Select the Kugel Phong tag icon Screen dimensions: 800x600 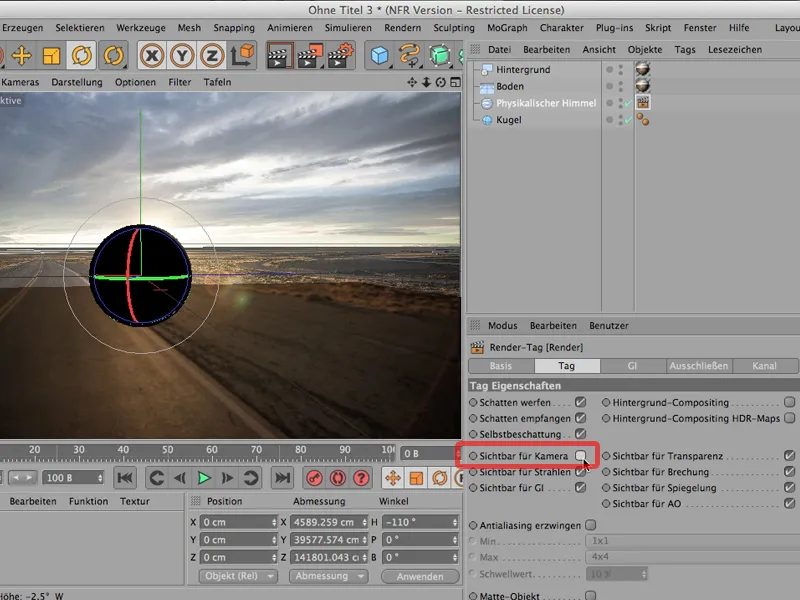643,120
